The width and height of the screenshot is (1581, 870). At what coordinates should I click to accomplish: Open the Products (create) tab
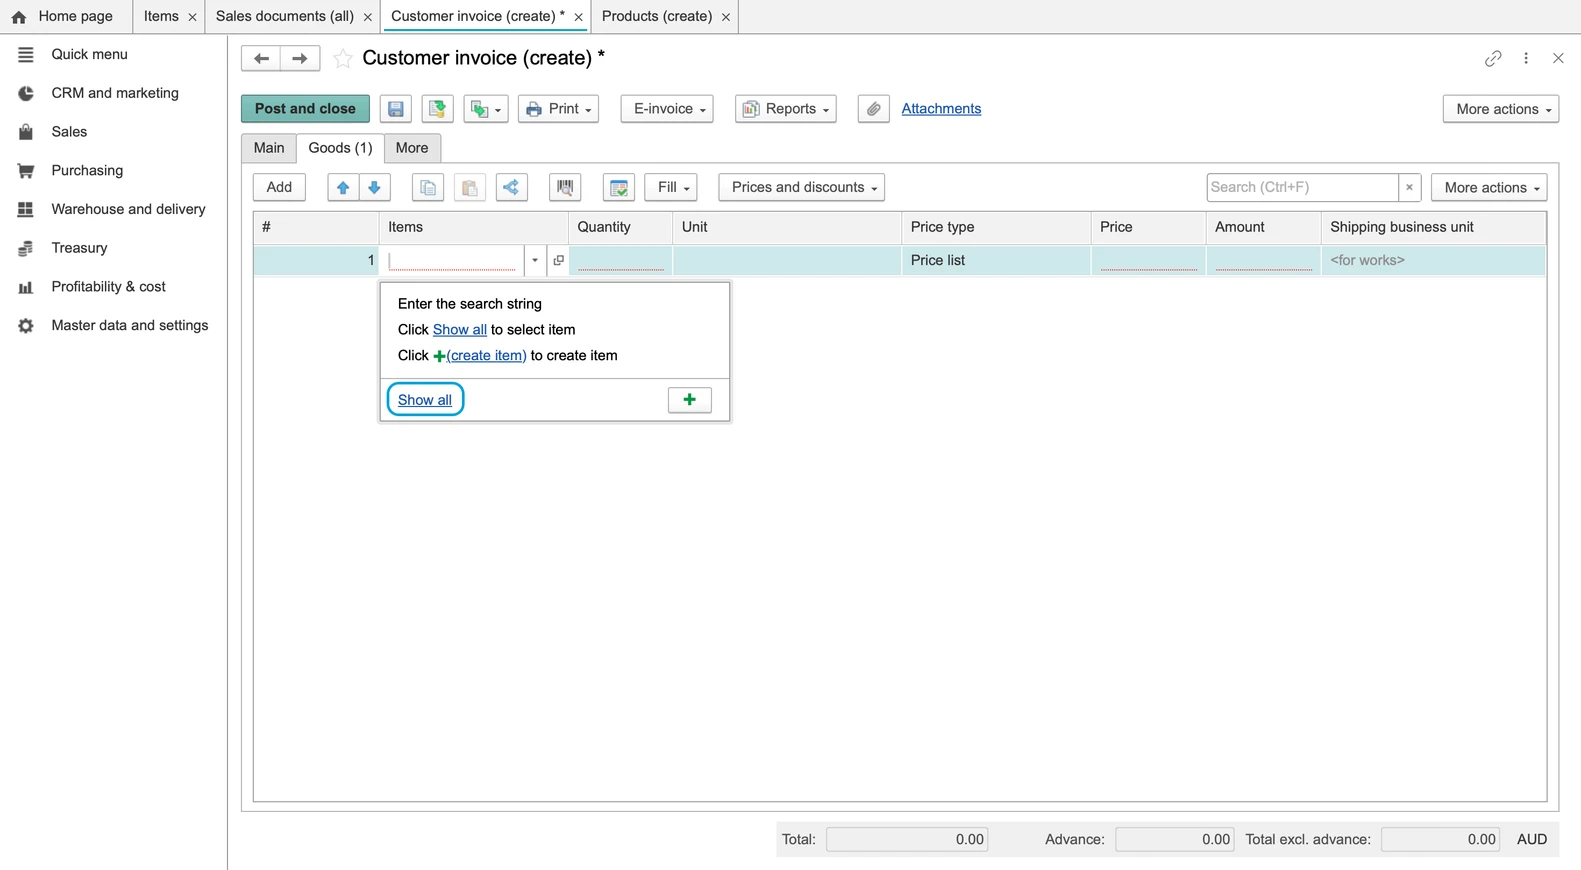pyautogui.click(x=657, y=16)
